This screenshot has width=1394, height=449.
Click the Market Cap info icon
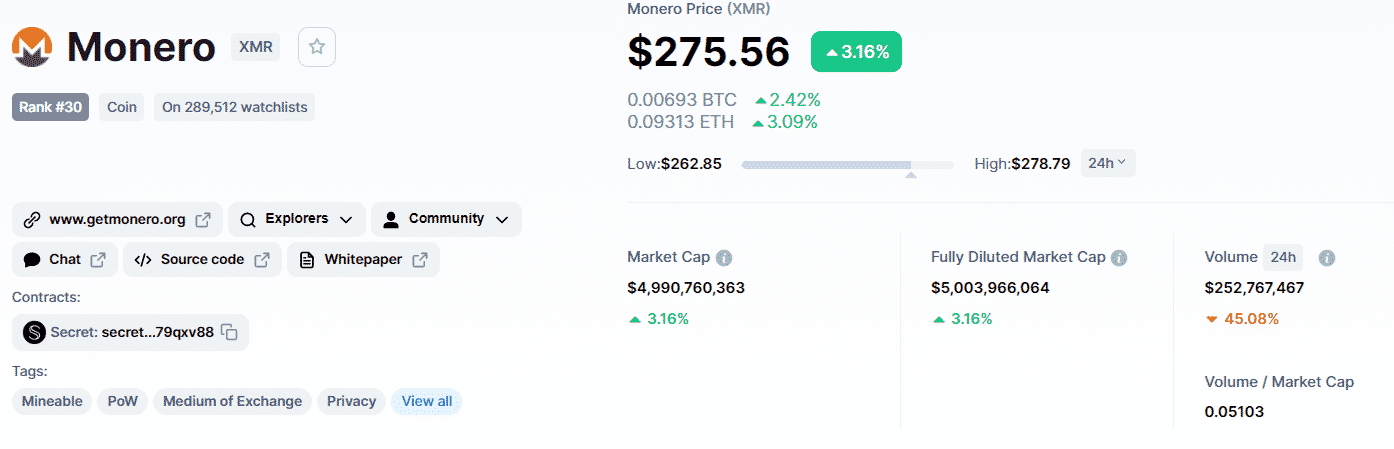pyautogui.click(x=724, y=257)
